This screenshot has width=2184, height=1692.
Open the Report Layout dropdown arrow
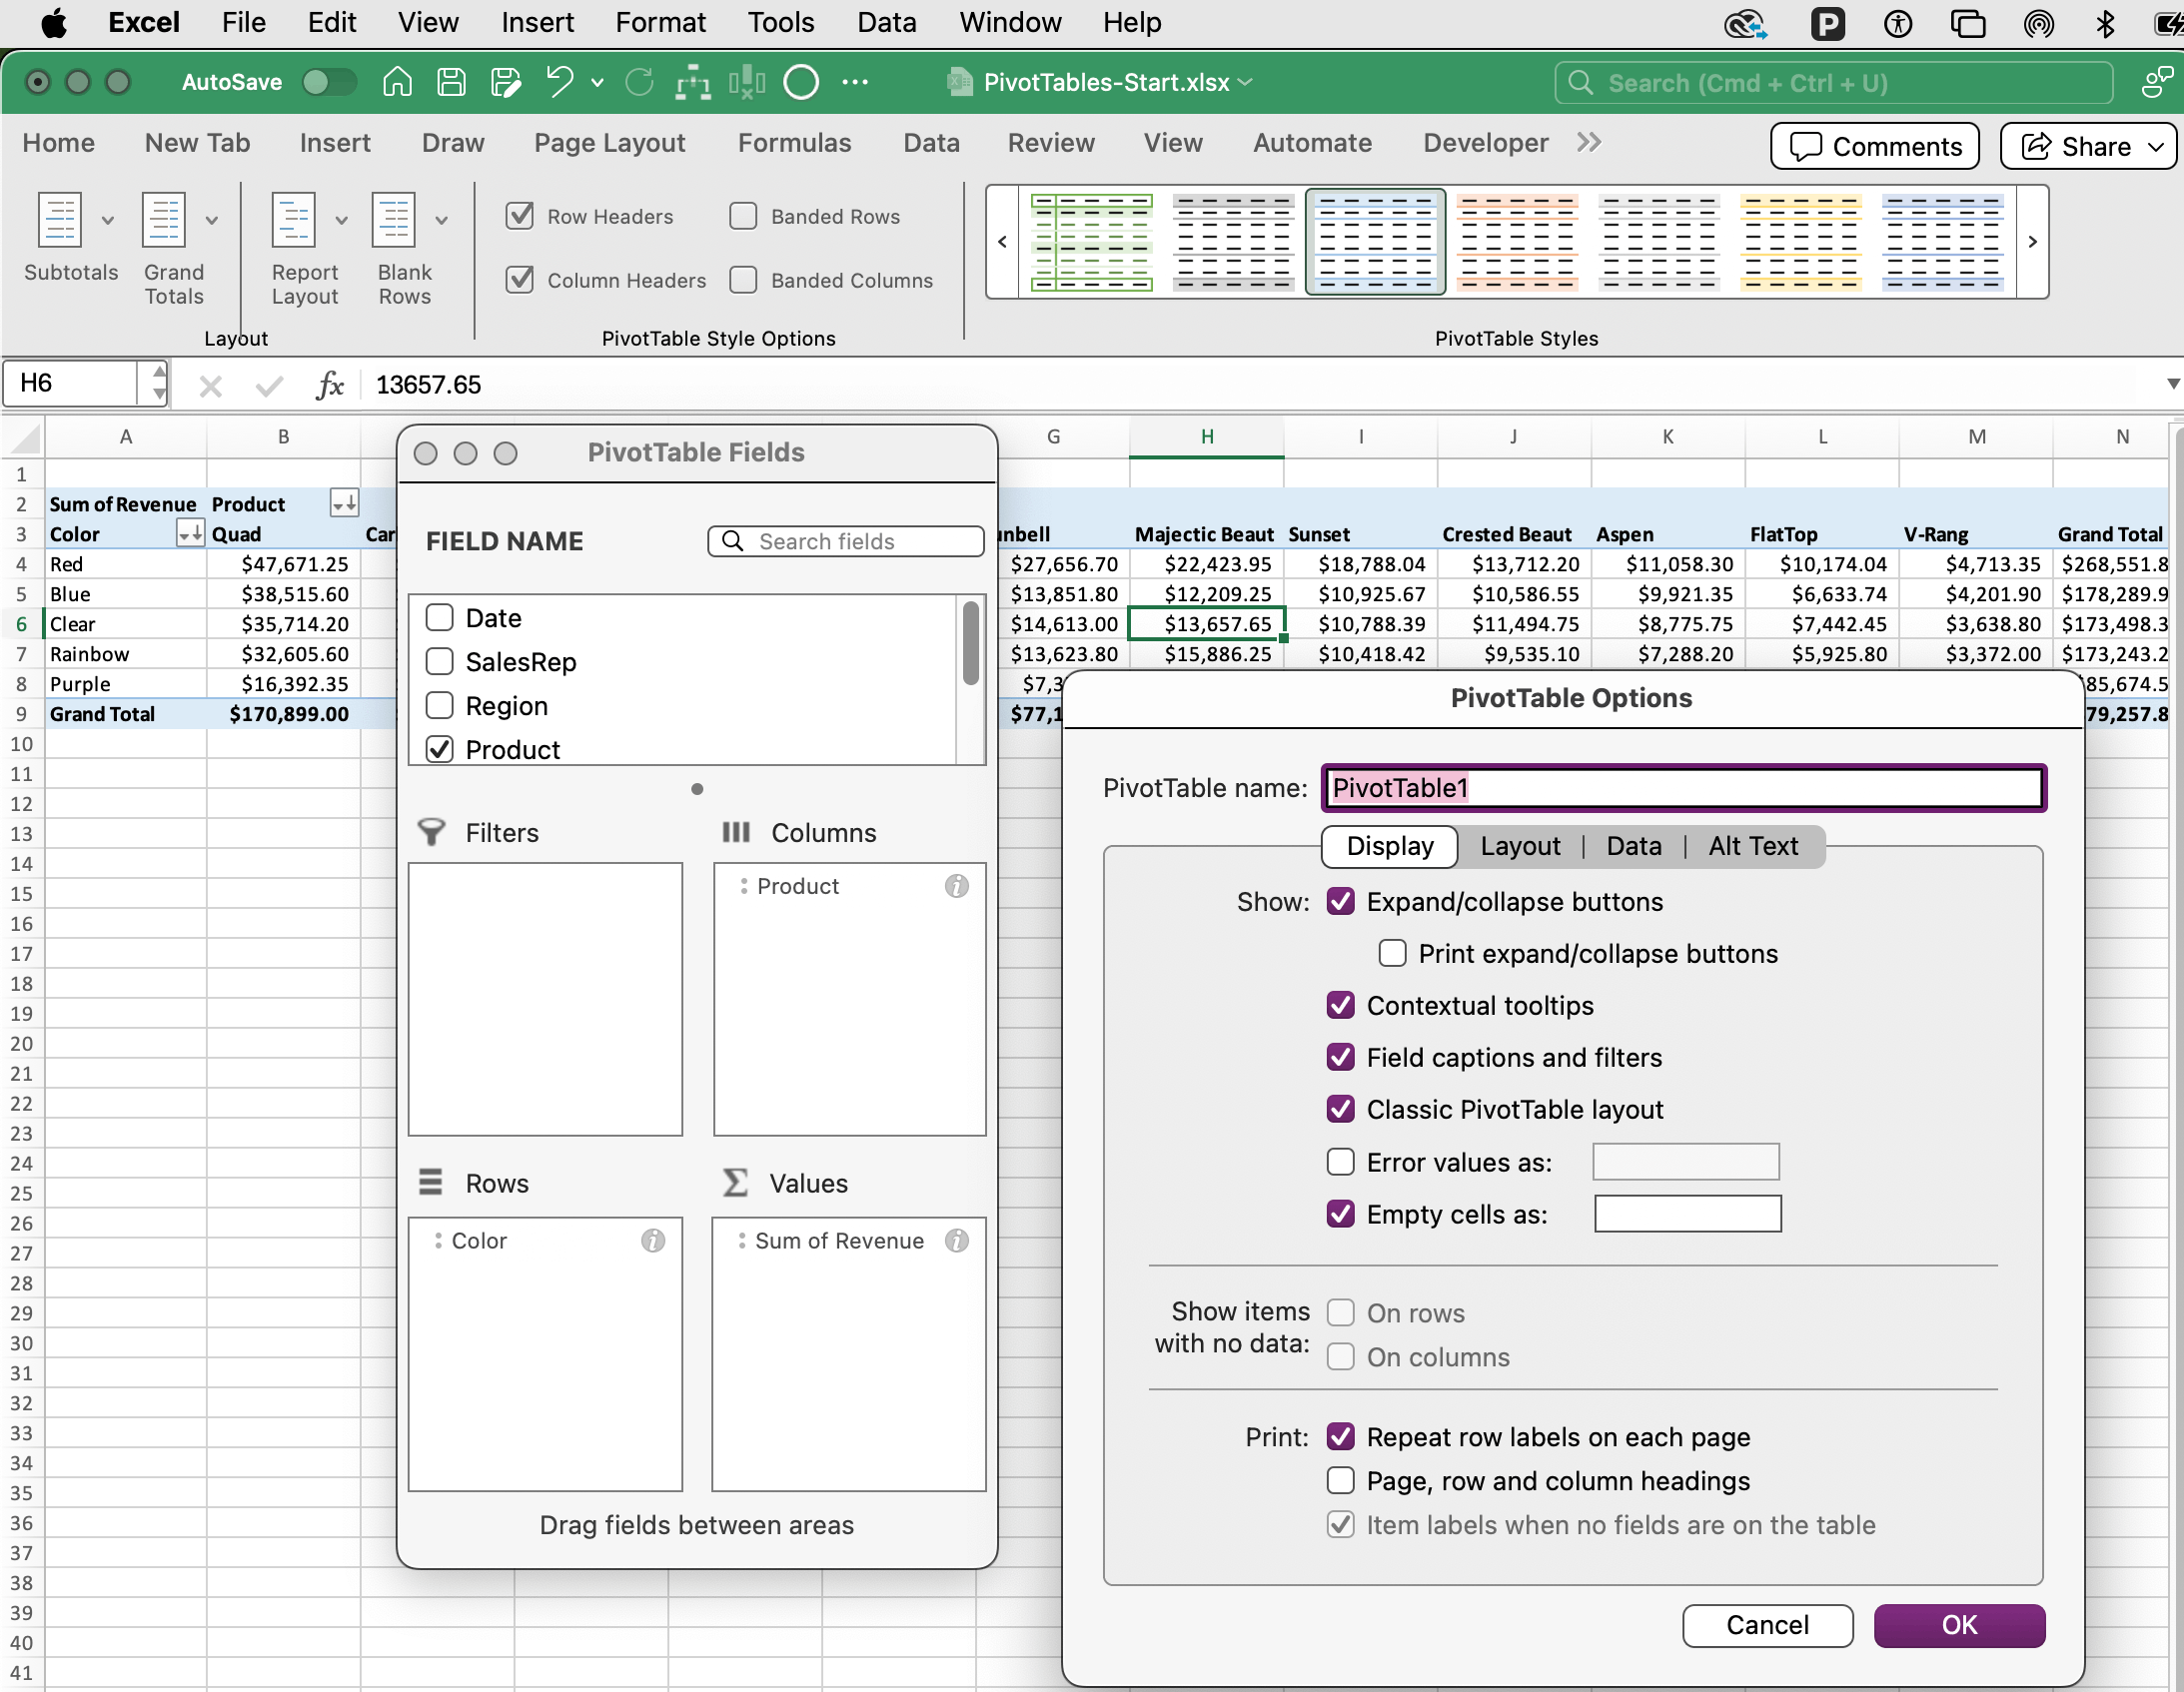[342, 220]
